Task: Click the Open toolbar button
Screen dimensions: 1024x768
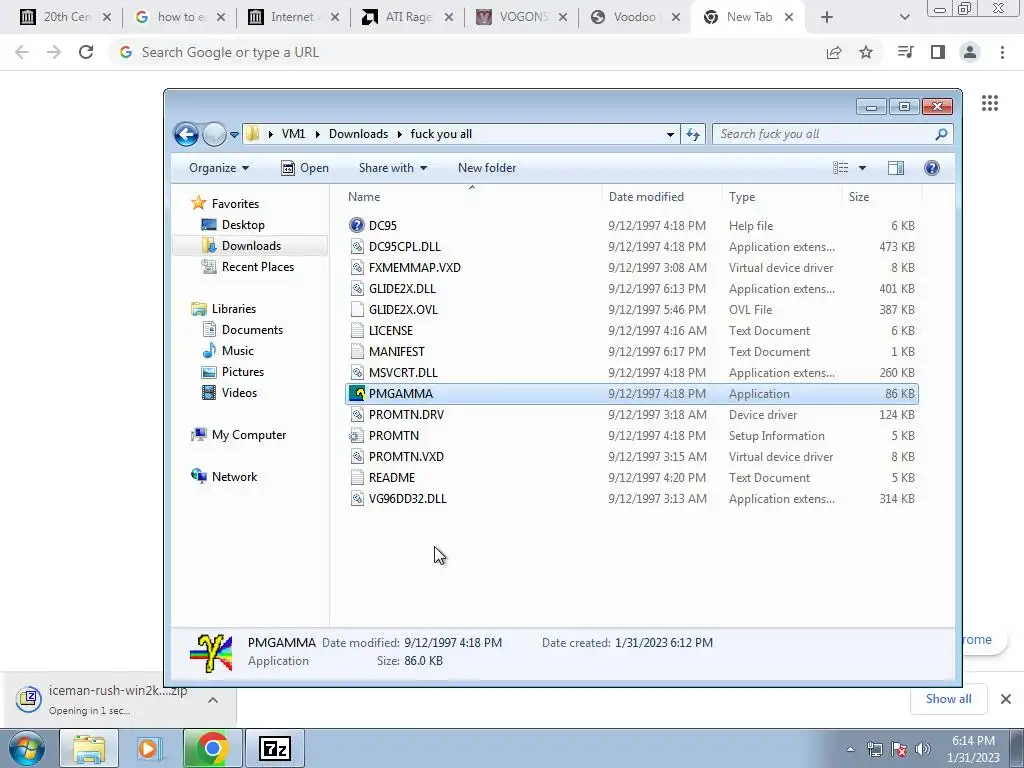Action: [305, 168]
